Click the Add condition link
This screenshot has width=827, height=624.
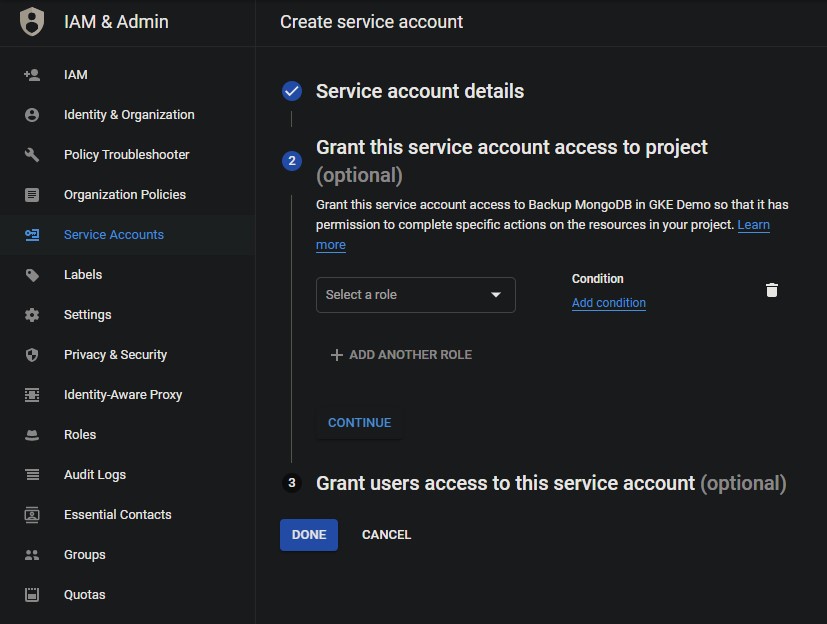tap(608, 303)
